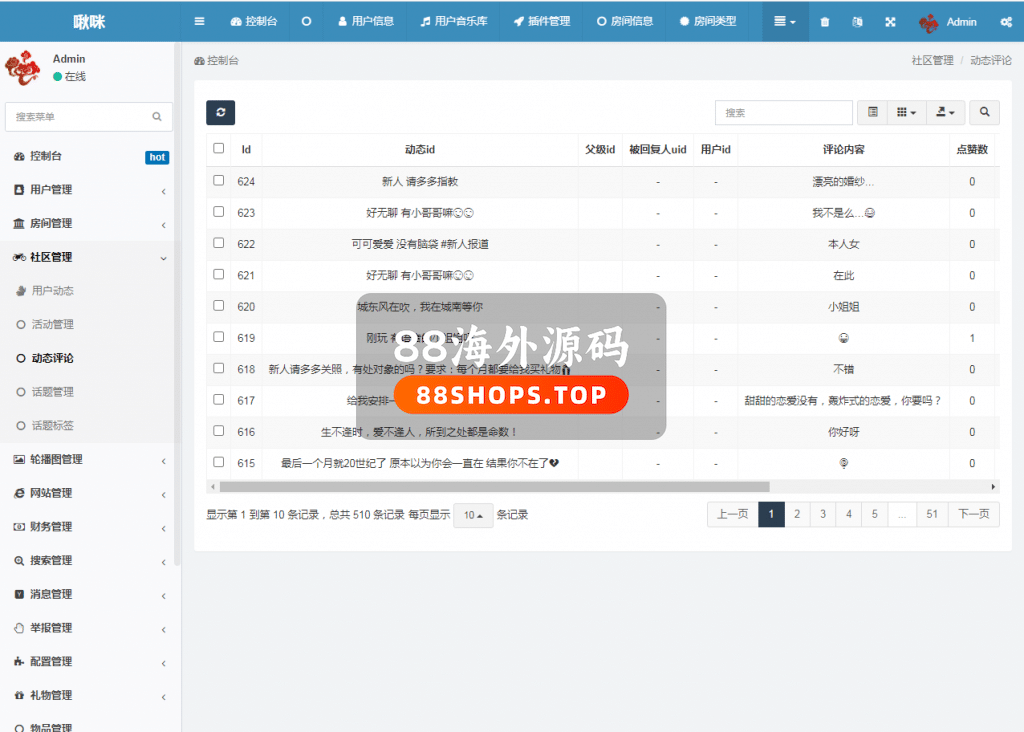Enter fullscreen using the expand icon
Viewport: 1024px width, 732px height.
[x=890, y=21]
